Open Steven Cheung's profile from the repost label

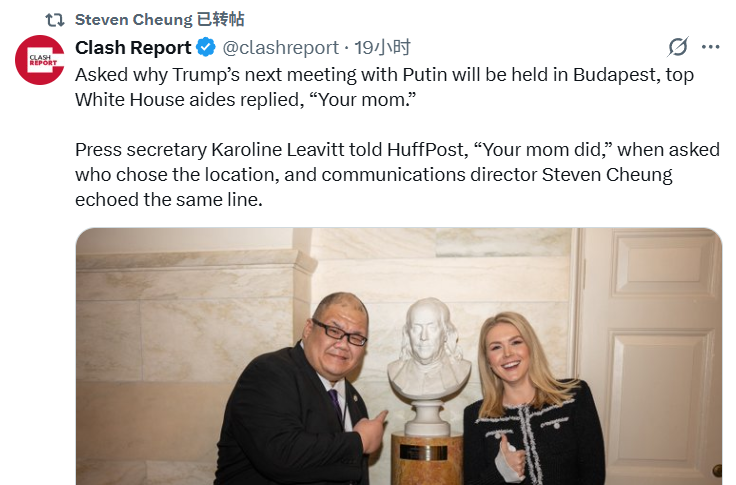[134, 20]
